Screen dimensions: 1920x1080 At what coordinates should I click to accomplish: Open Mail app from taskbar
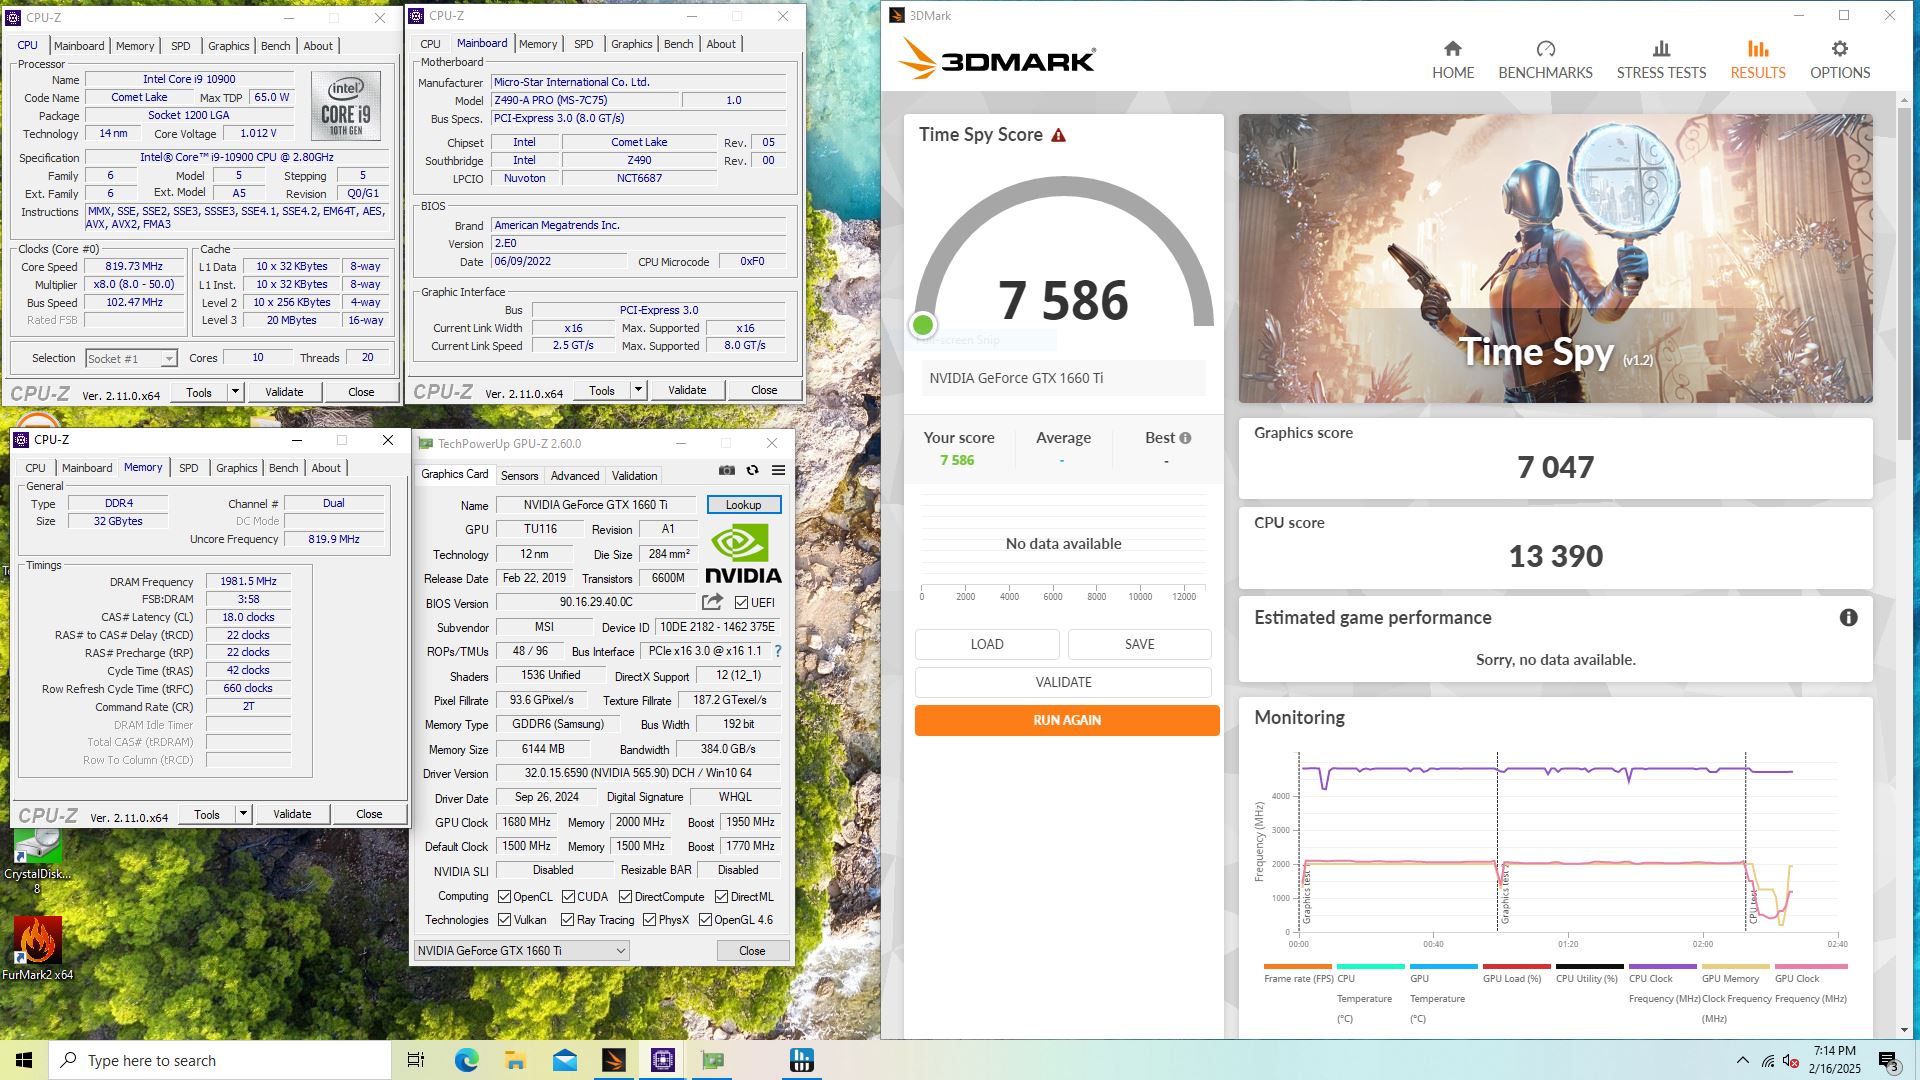point(565,1060)
